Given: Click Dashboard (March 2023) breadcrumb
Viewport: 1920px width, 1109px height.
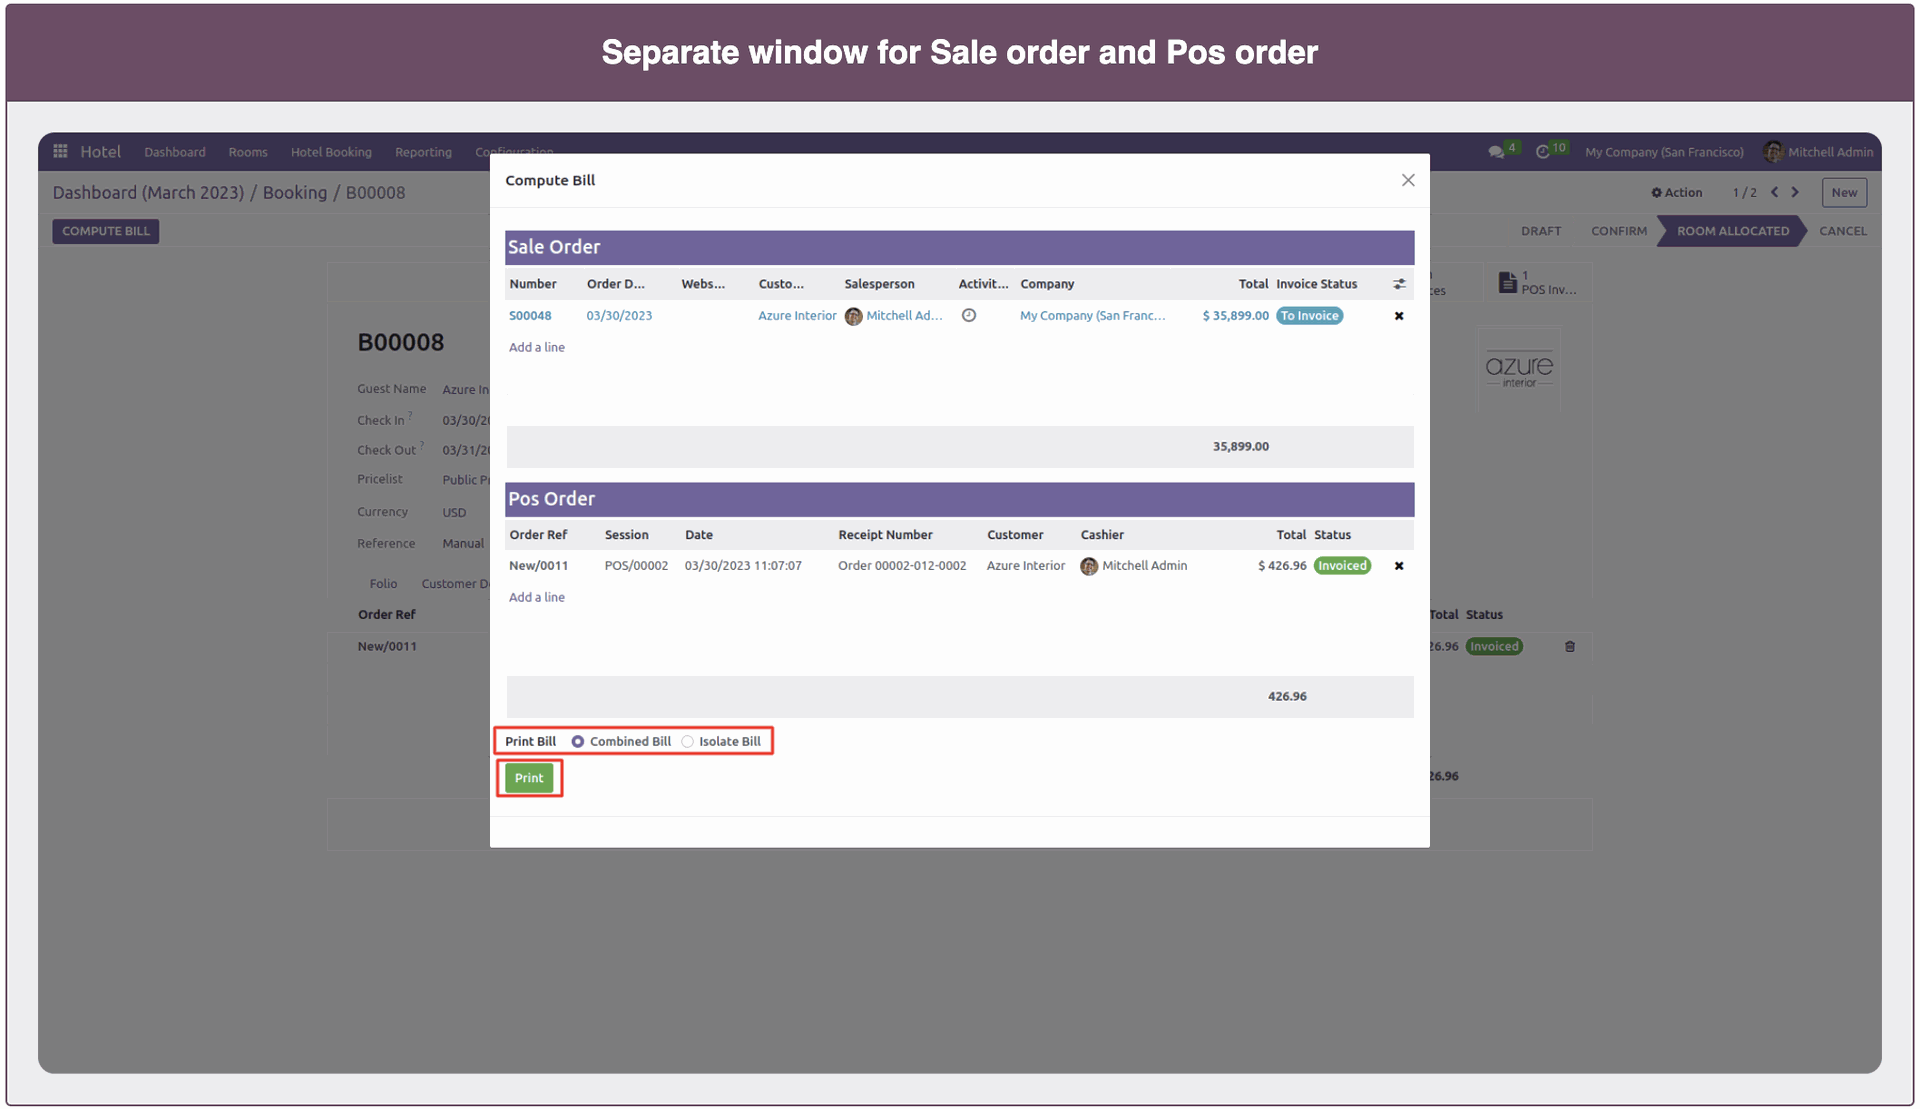Looking at the screenshot, I should click(148, 193).
